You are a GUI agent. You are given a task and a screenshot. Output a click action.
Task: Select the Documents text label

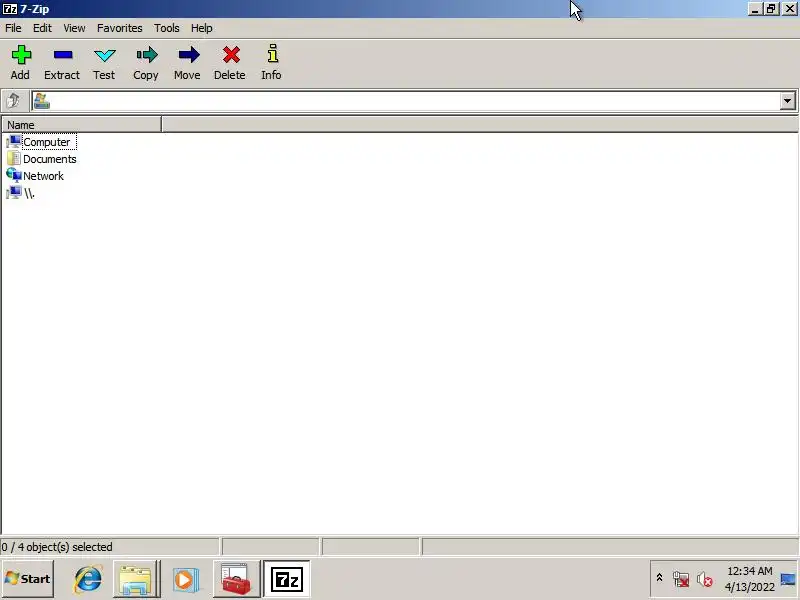pyautogui.click(x=49, y=159)
